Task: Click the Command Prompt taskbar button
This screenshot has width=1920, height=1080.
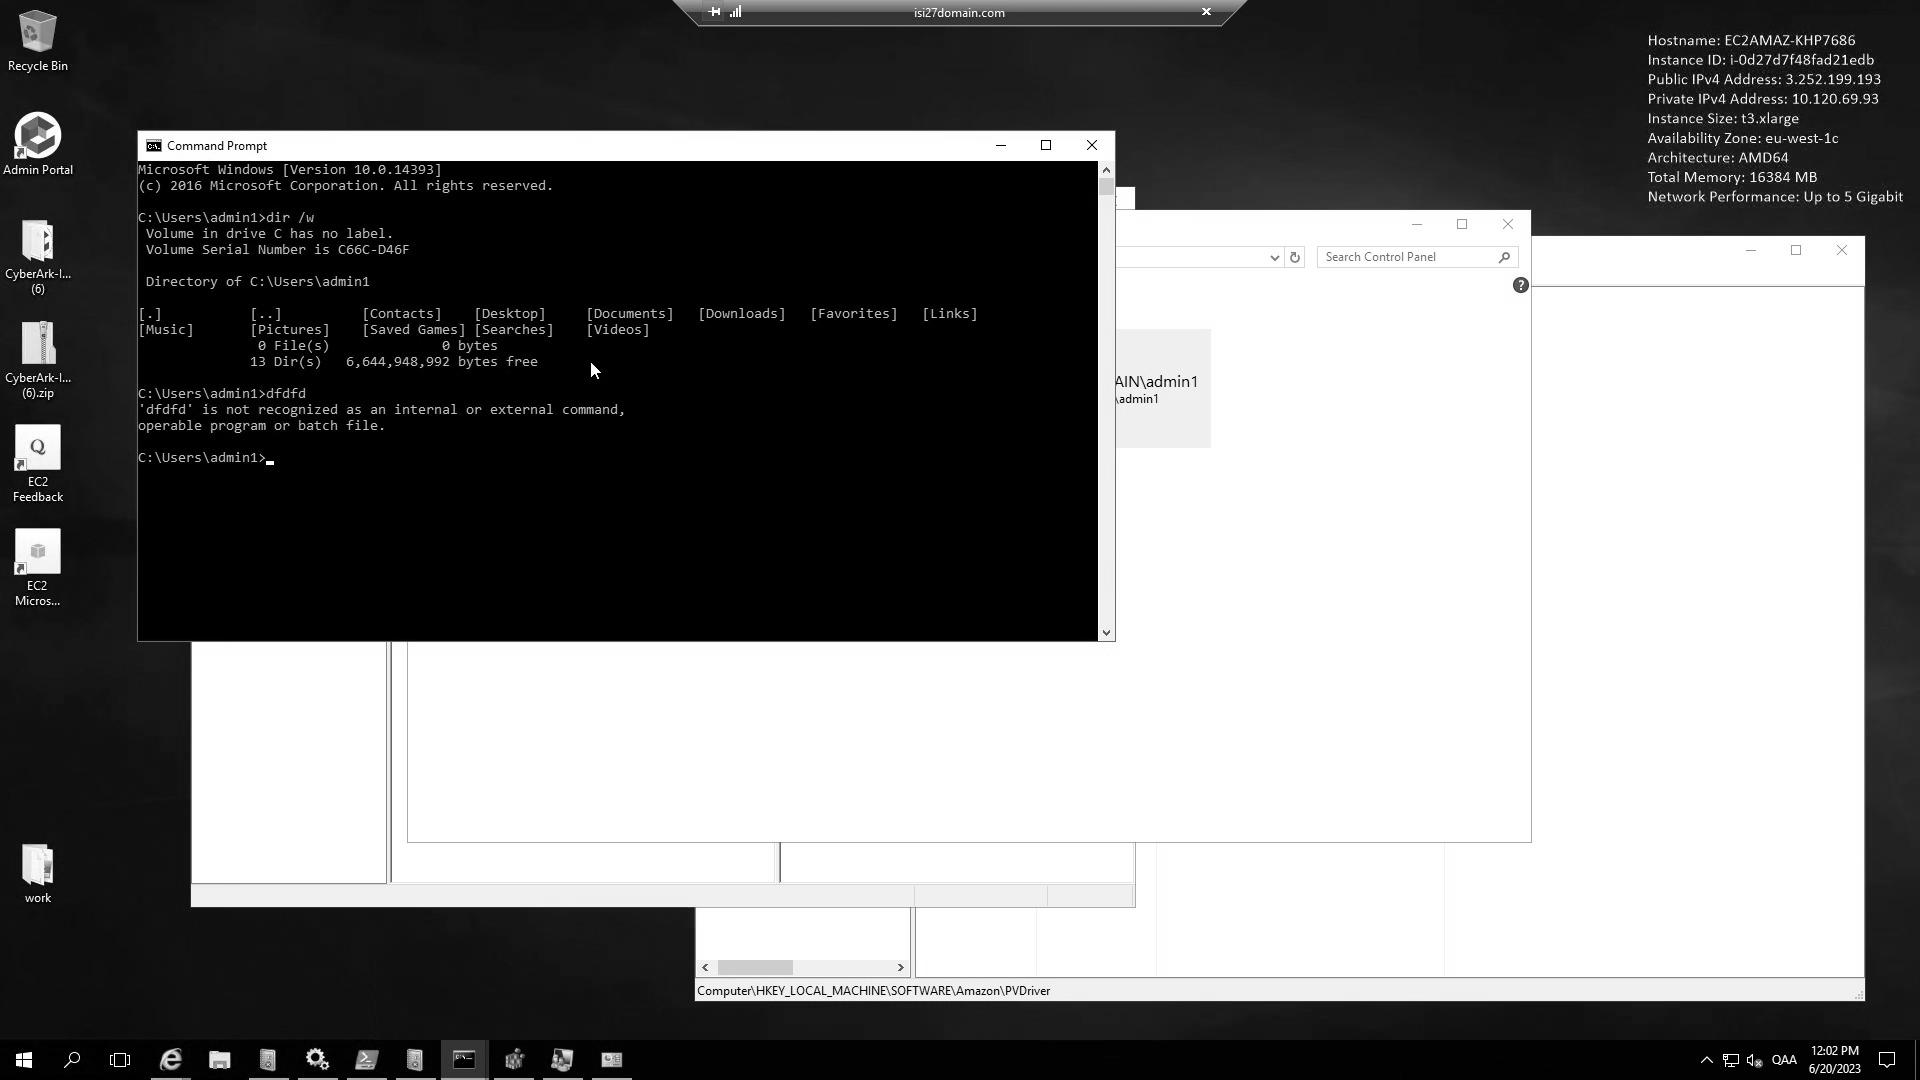Action: (x=464, y=1060)
